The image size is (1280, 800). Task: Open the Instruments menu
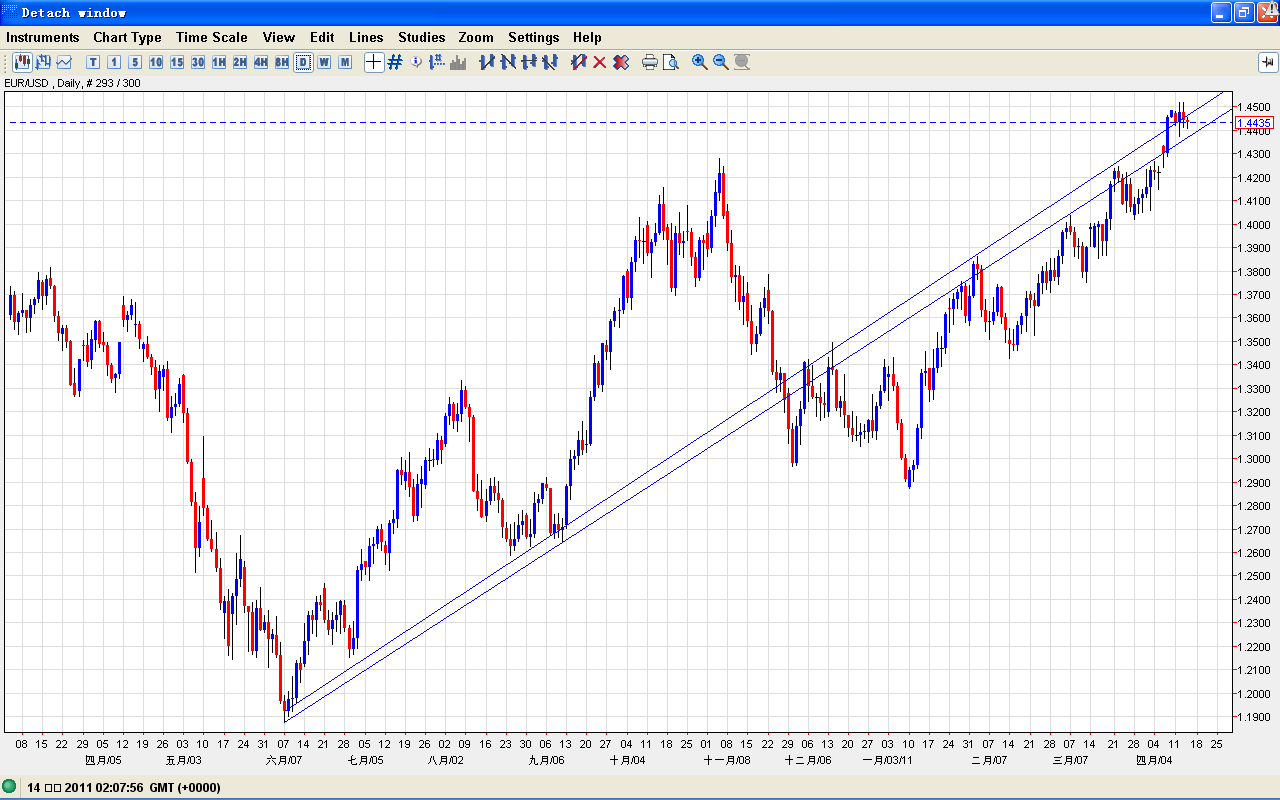tap(43, 37)
